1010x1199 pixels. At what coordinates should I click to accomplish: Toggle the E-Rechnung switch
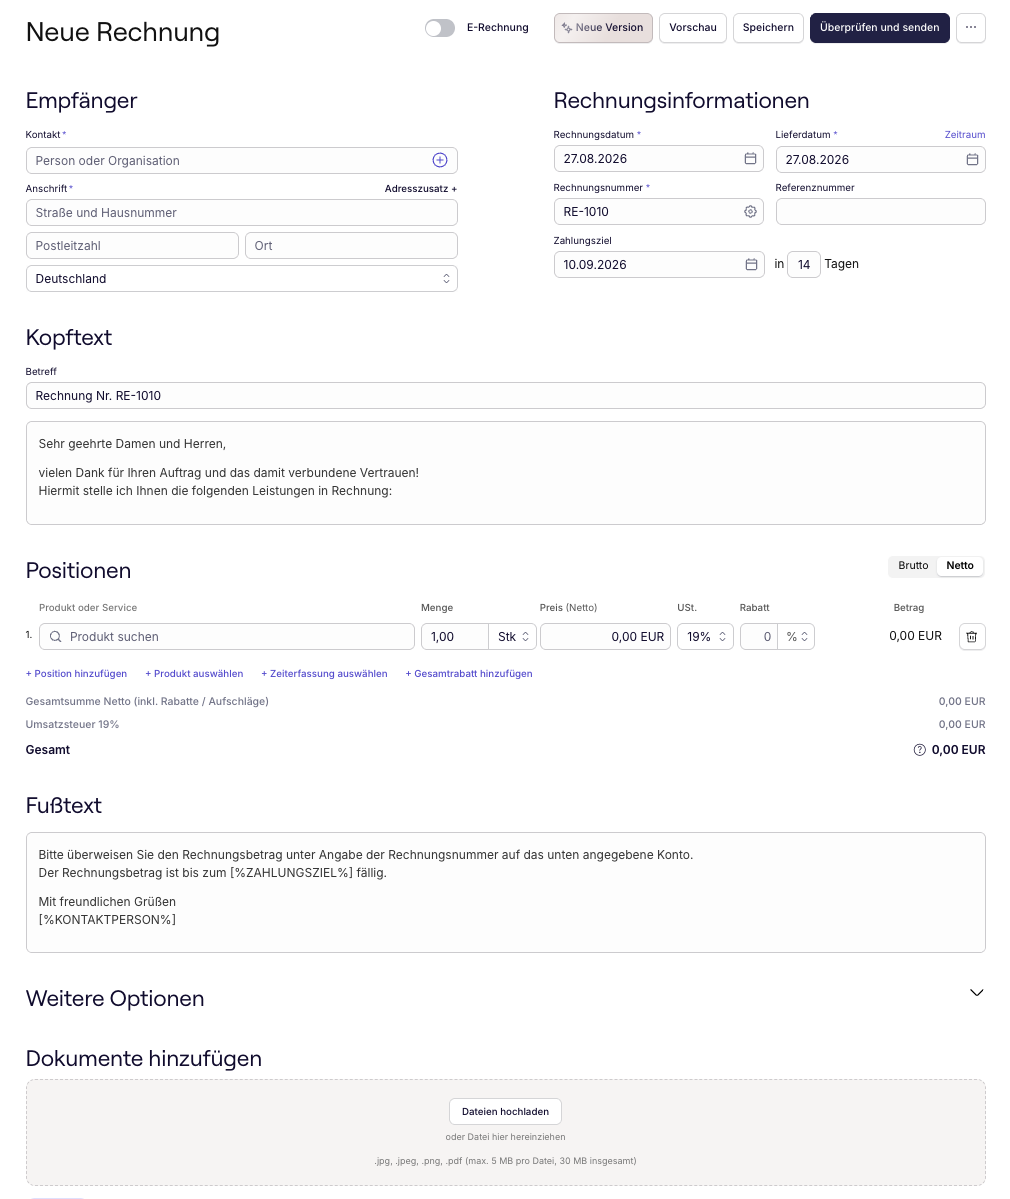click(440, 28)
